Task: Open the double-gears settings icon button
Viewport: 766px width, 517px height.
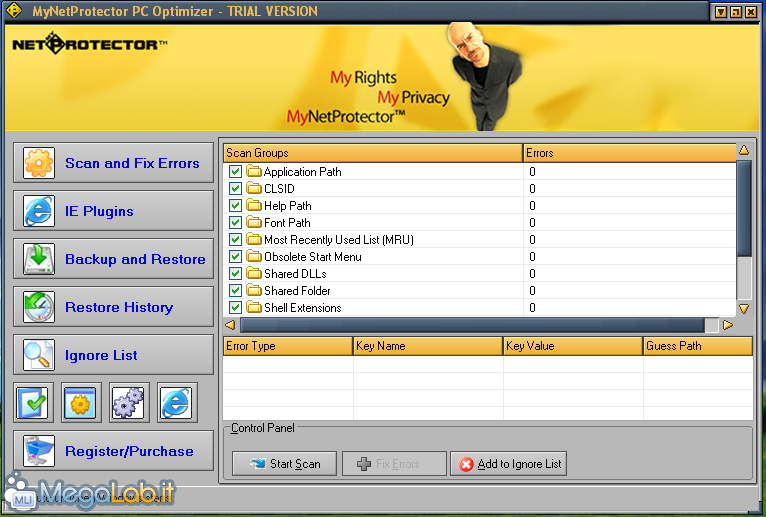Action: pos(129,402)
